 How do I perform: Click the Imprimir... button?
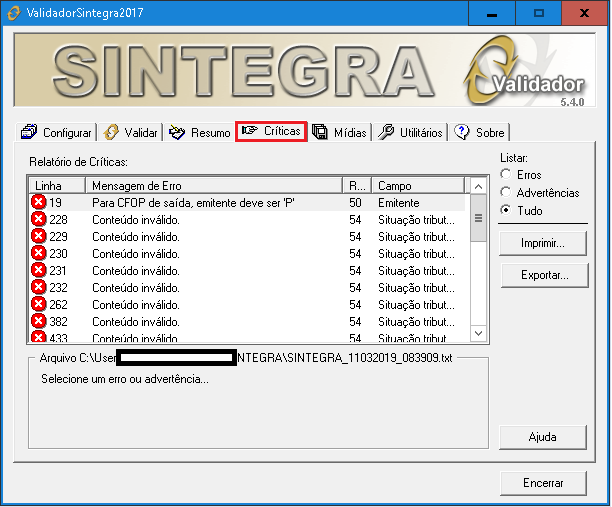(543, 244)
